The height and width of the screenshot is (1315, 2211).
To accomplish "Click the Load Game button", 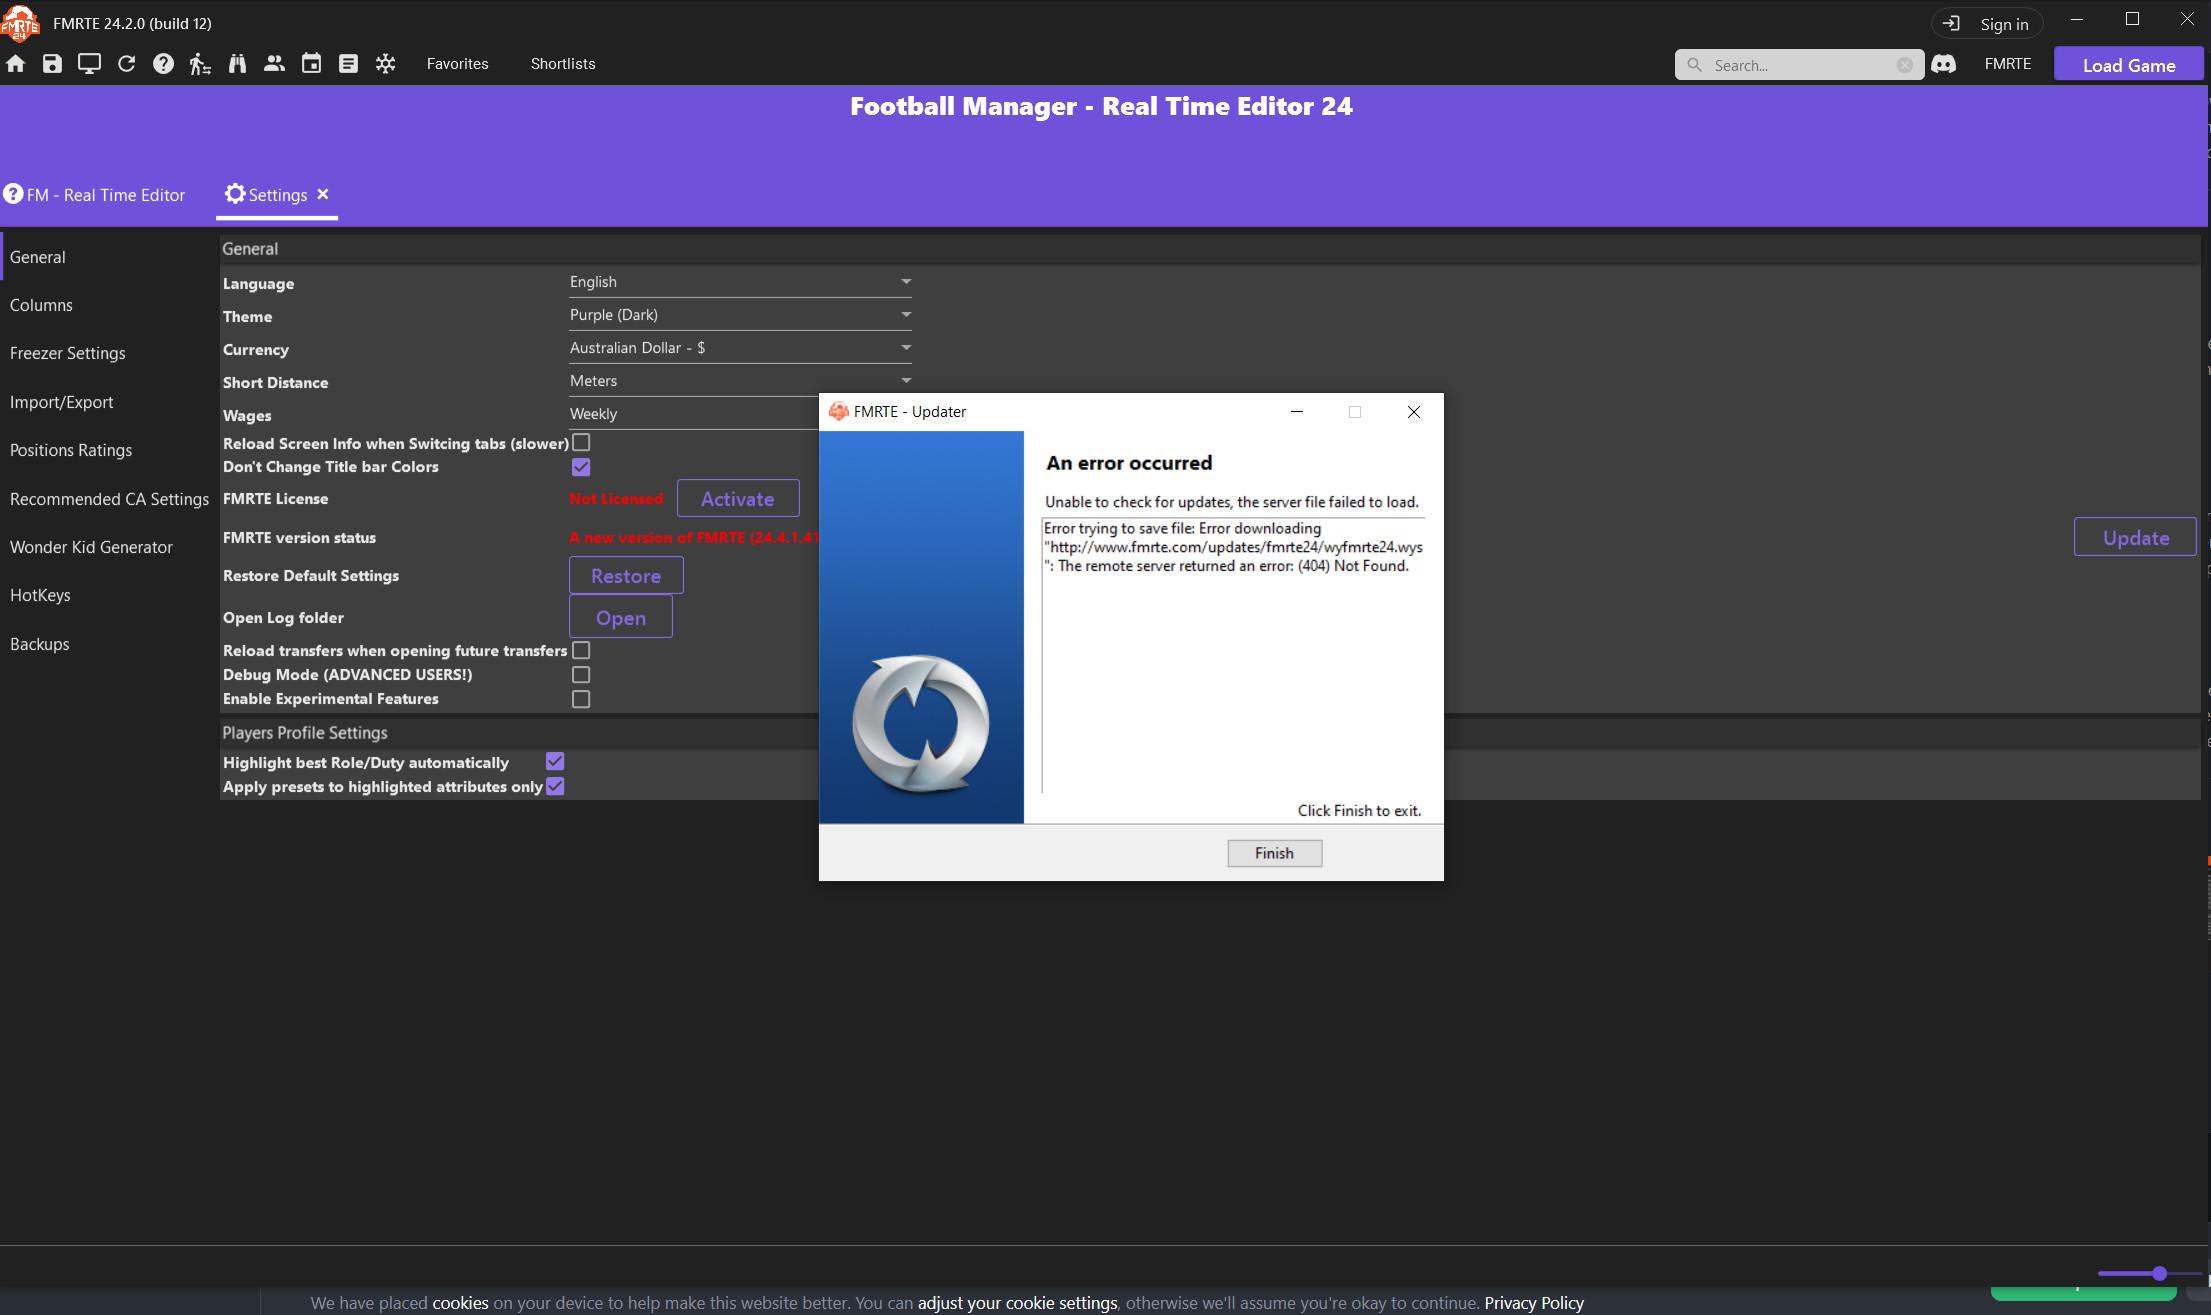I will pos(2128,65).
